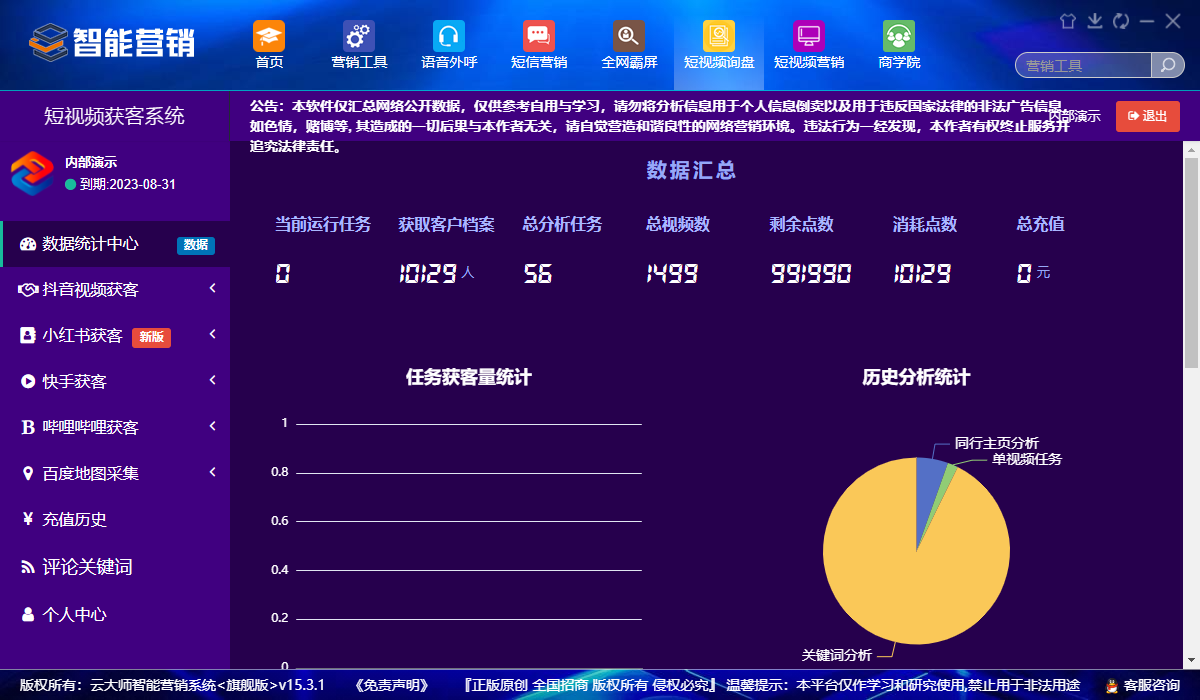Click the map pin icon beside 百度地图采集

coord(28,474)
